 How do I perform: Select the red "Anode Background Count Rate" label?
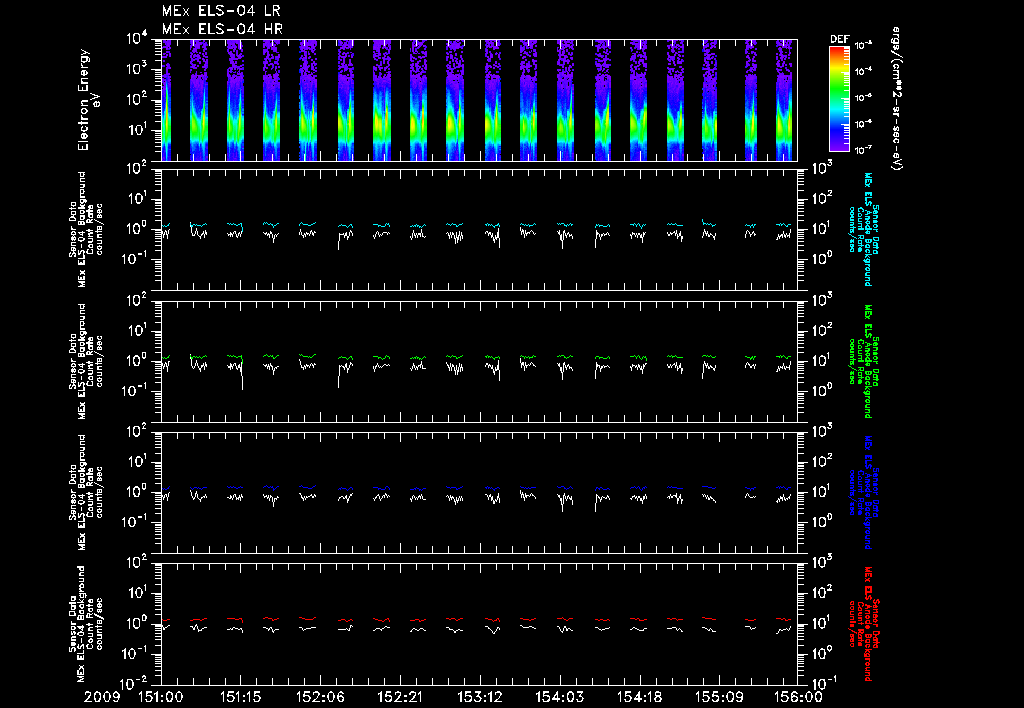tap(864, 624)
